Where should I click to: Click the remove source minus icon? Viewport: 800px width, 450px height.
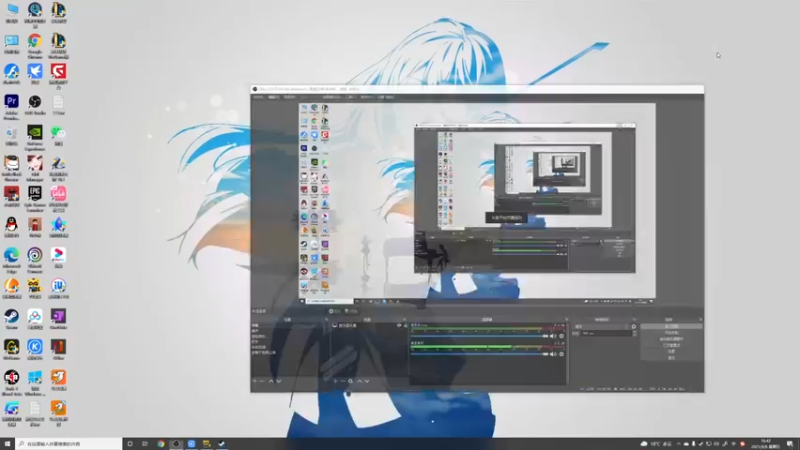click(342, 381)
